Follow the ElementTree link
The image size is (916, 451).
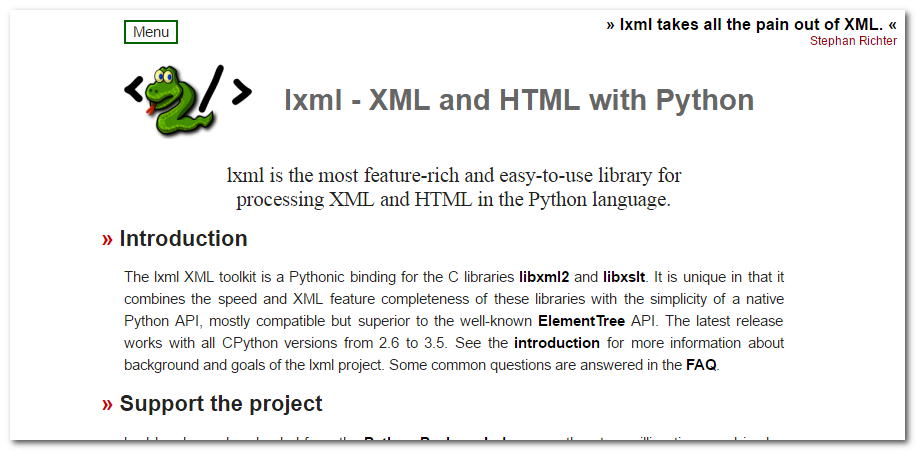(581, 321)
